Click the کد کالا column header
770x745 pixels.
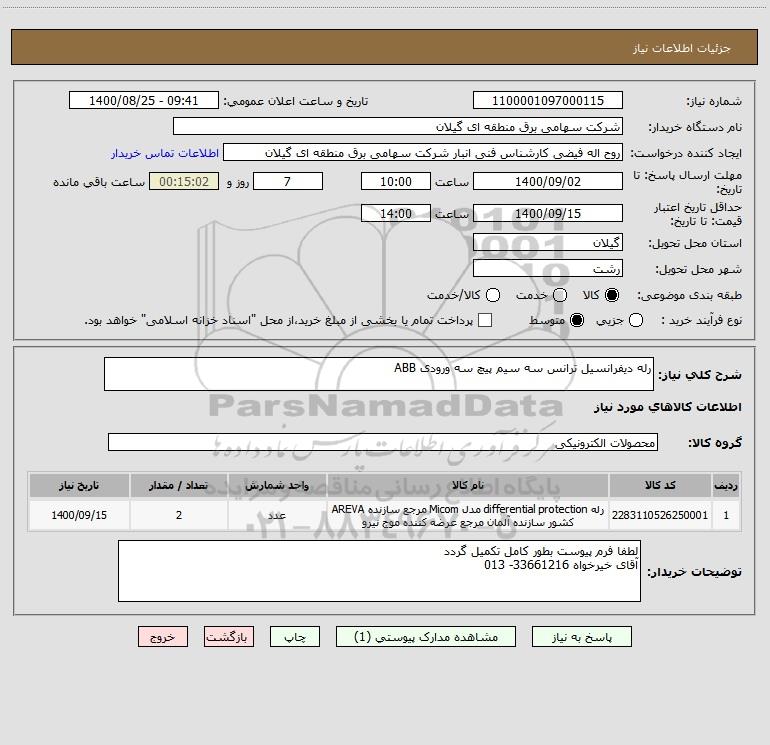tap(660, 485)
